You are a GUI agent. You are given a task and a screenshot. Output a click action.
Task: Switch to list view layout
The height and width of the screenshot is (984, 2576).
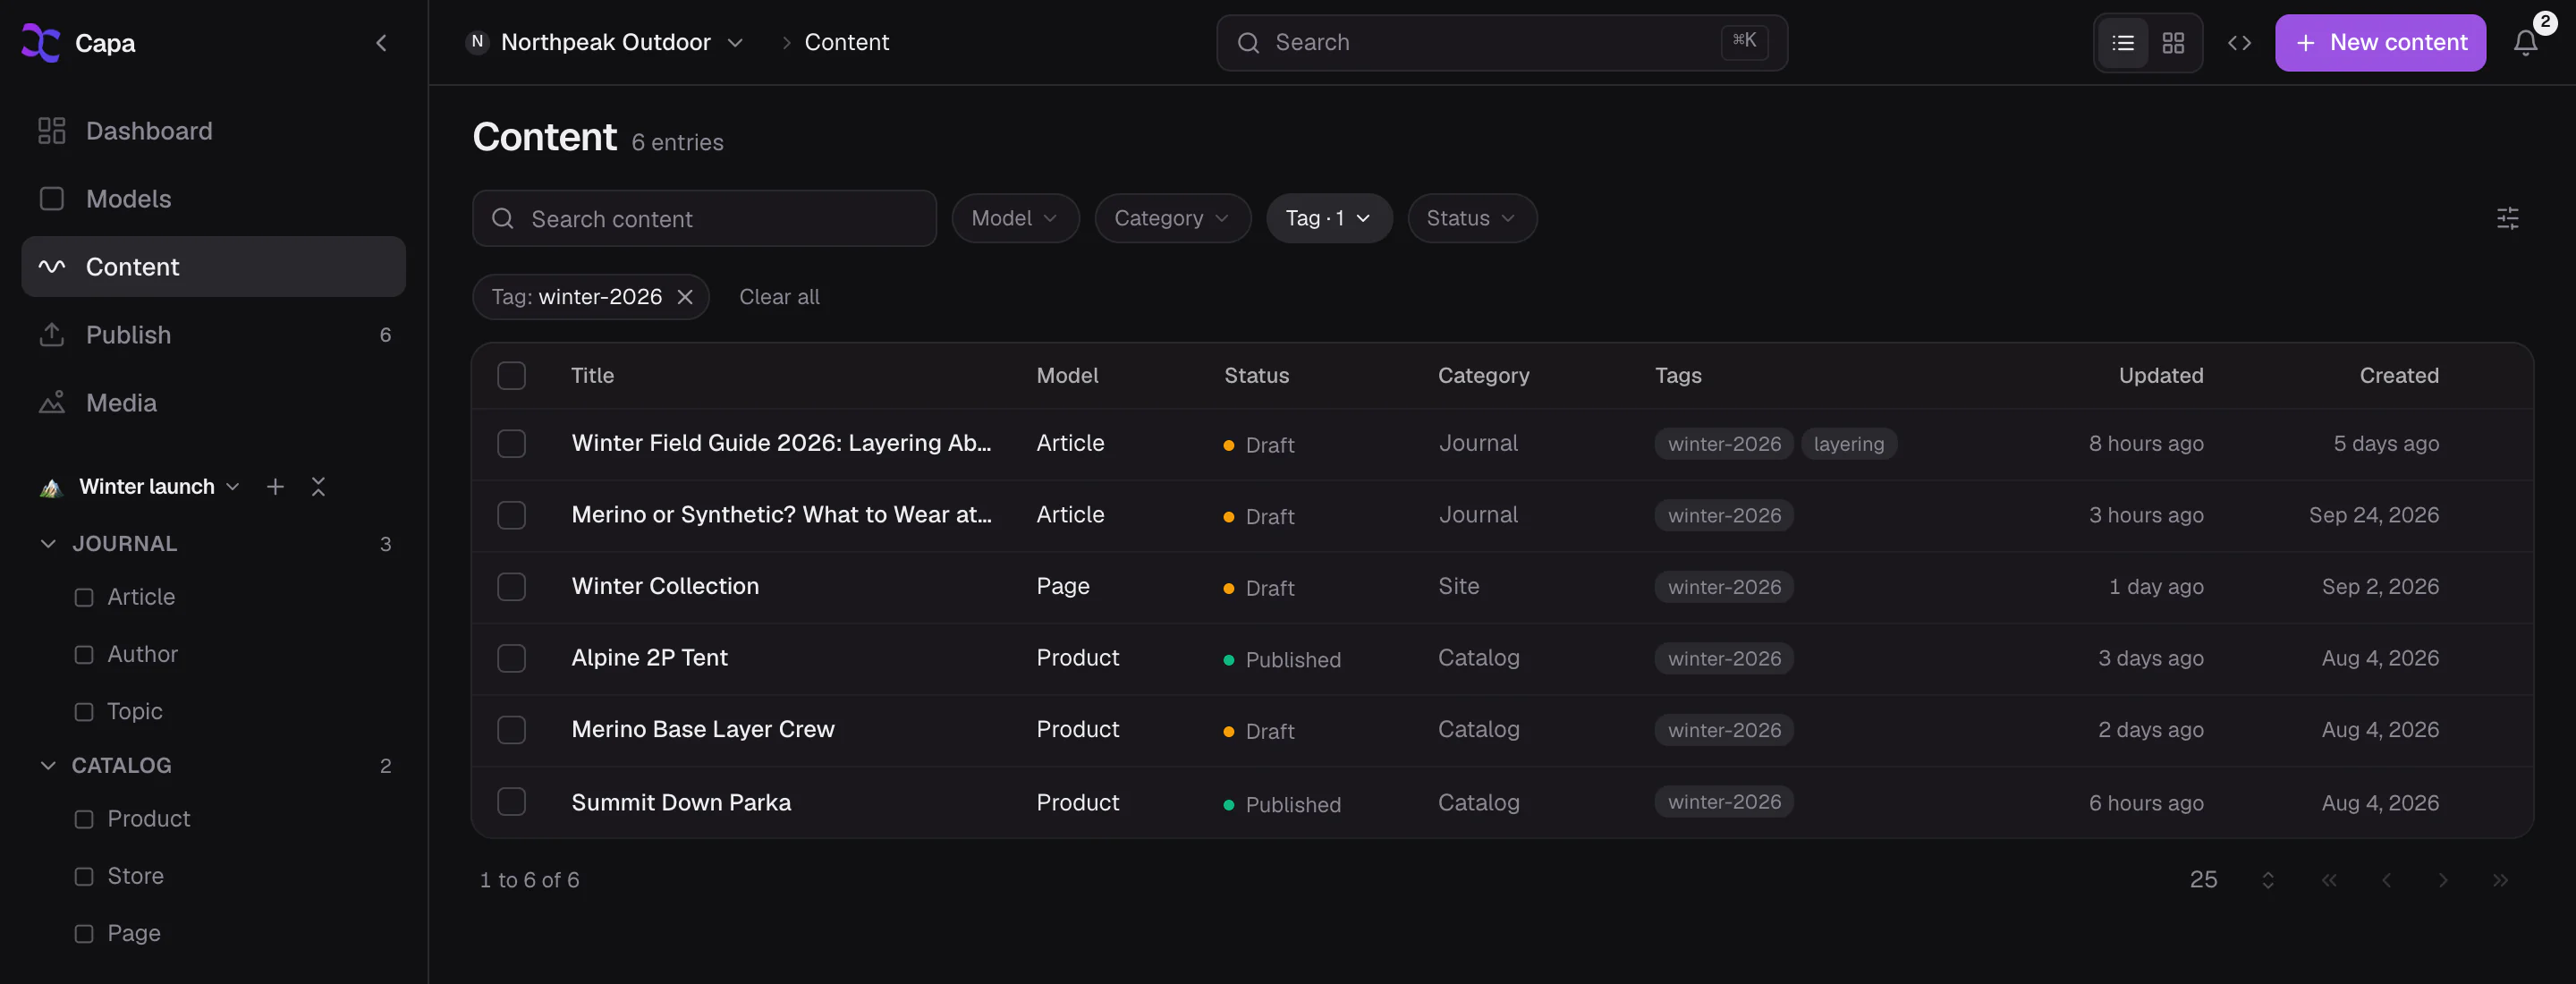[x=2122, y=43]
